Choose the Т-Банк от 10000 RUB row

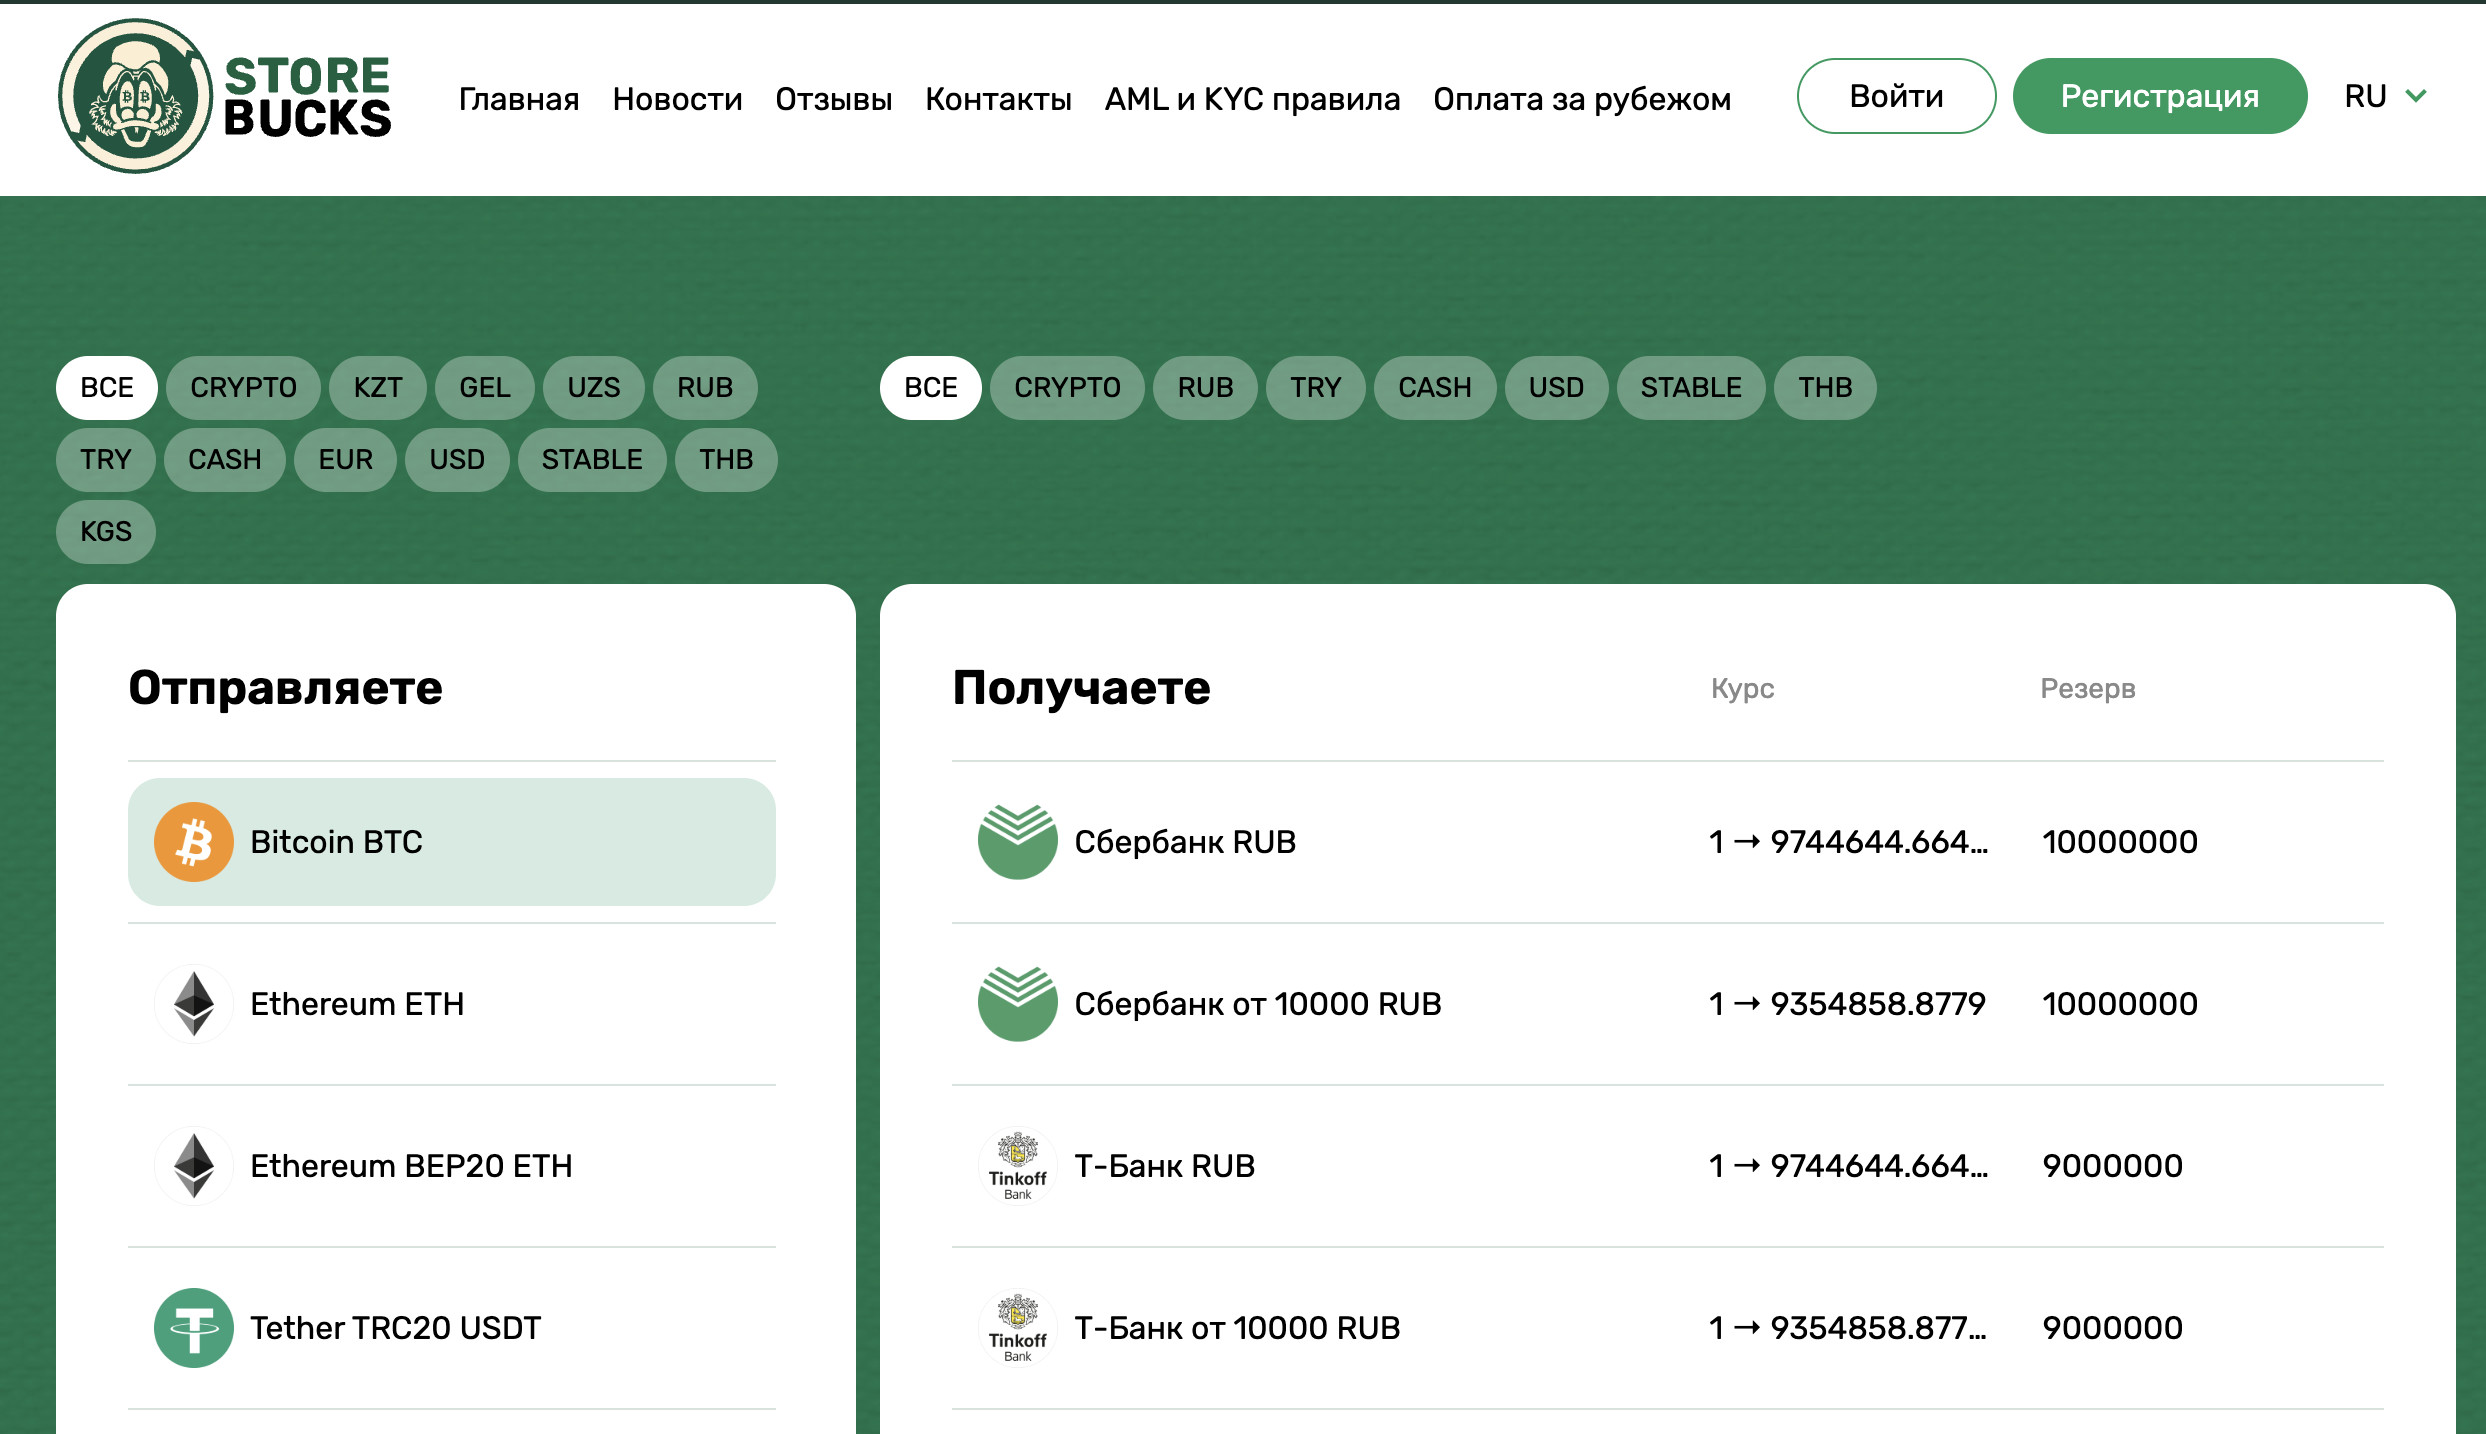pyautogui.click(x=1667, y=1328)
